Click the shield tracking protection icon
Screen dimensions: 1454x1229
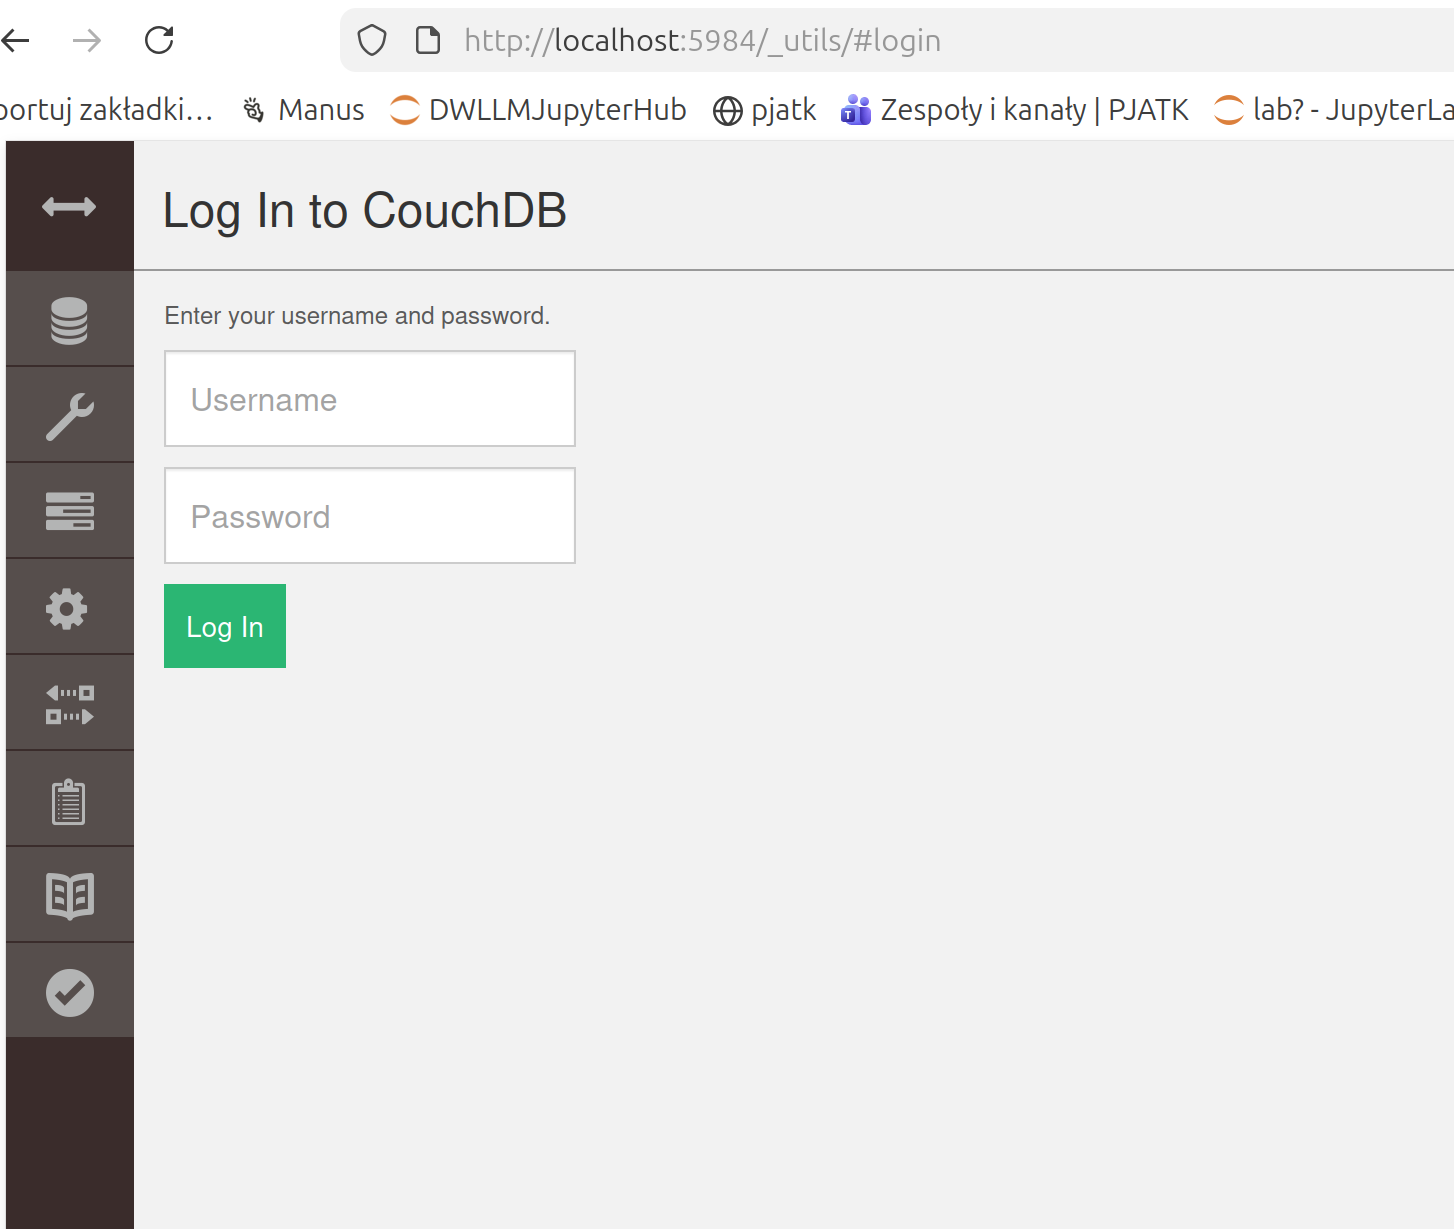[372, 41]
